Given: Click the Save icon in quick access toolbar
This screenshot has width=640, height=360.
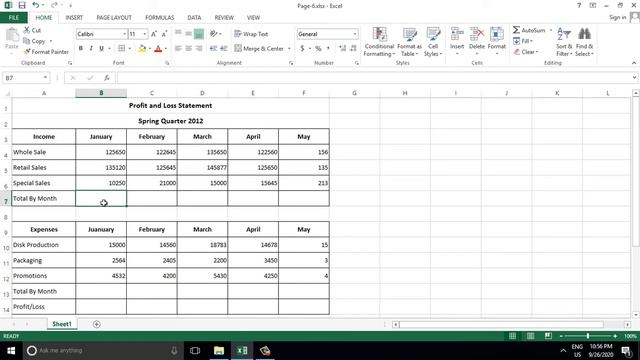Looking at the screenshot, I should point(22,5).
